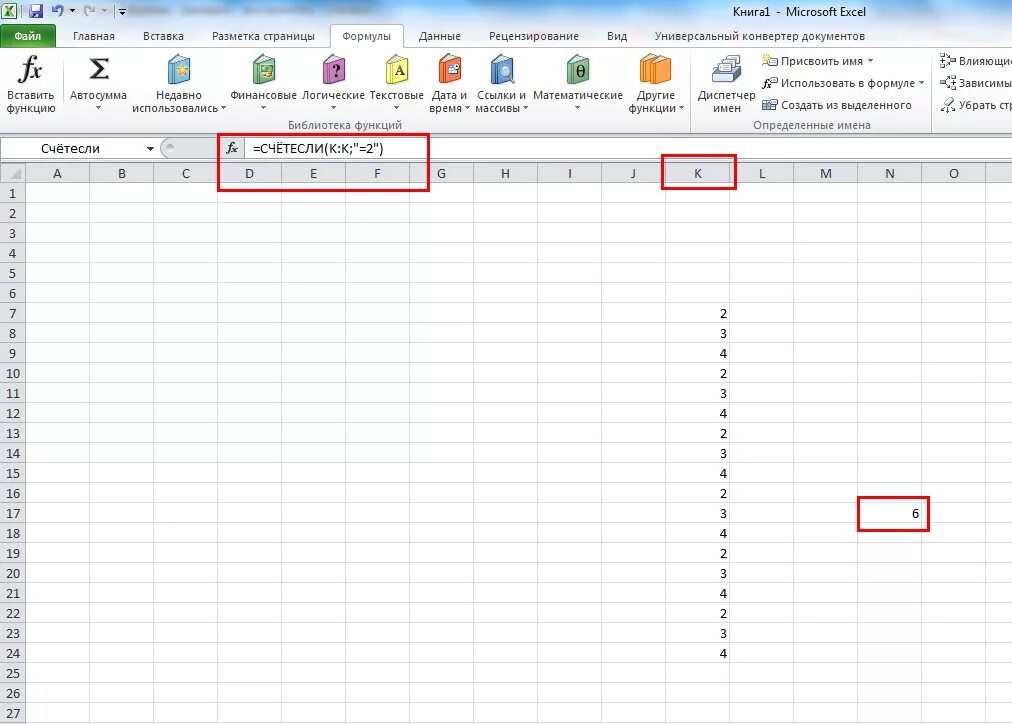Click Trace Dependents (Зависимые) button
The height and width of the screenshot is (724, 1012).
click(x=975, y=83)
